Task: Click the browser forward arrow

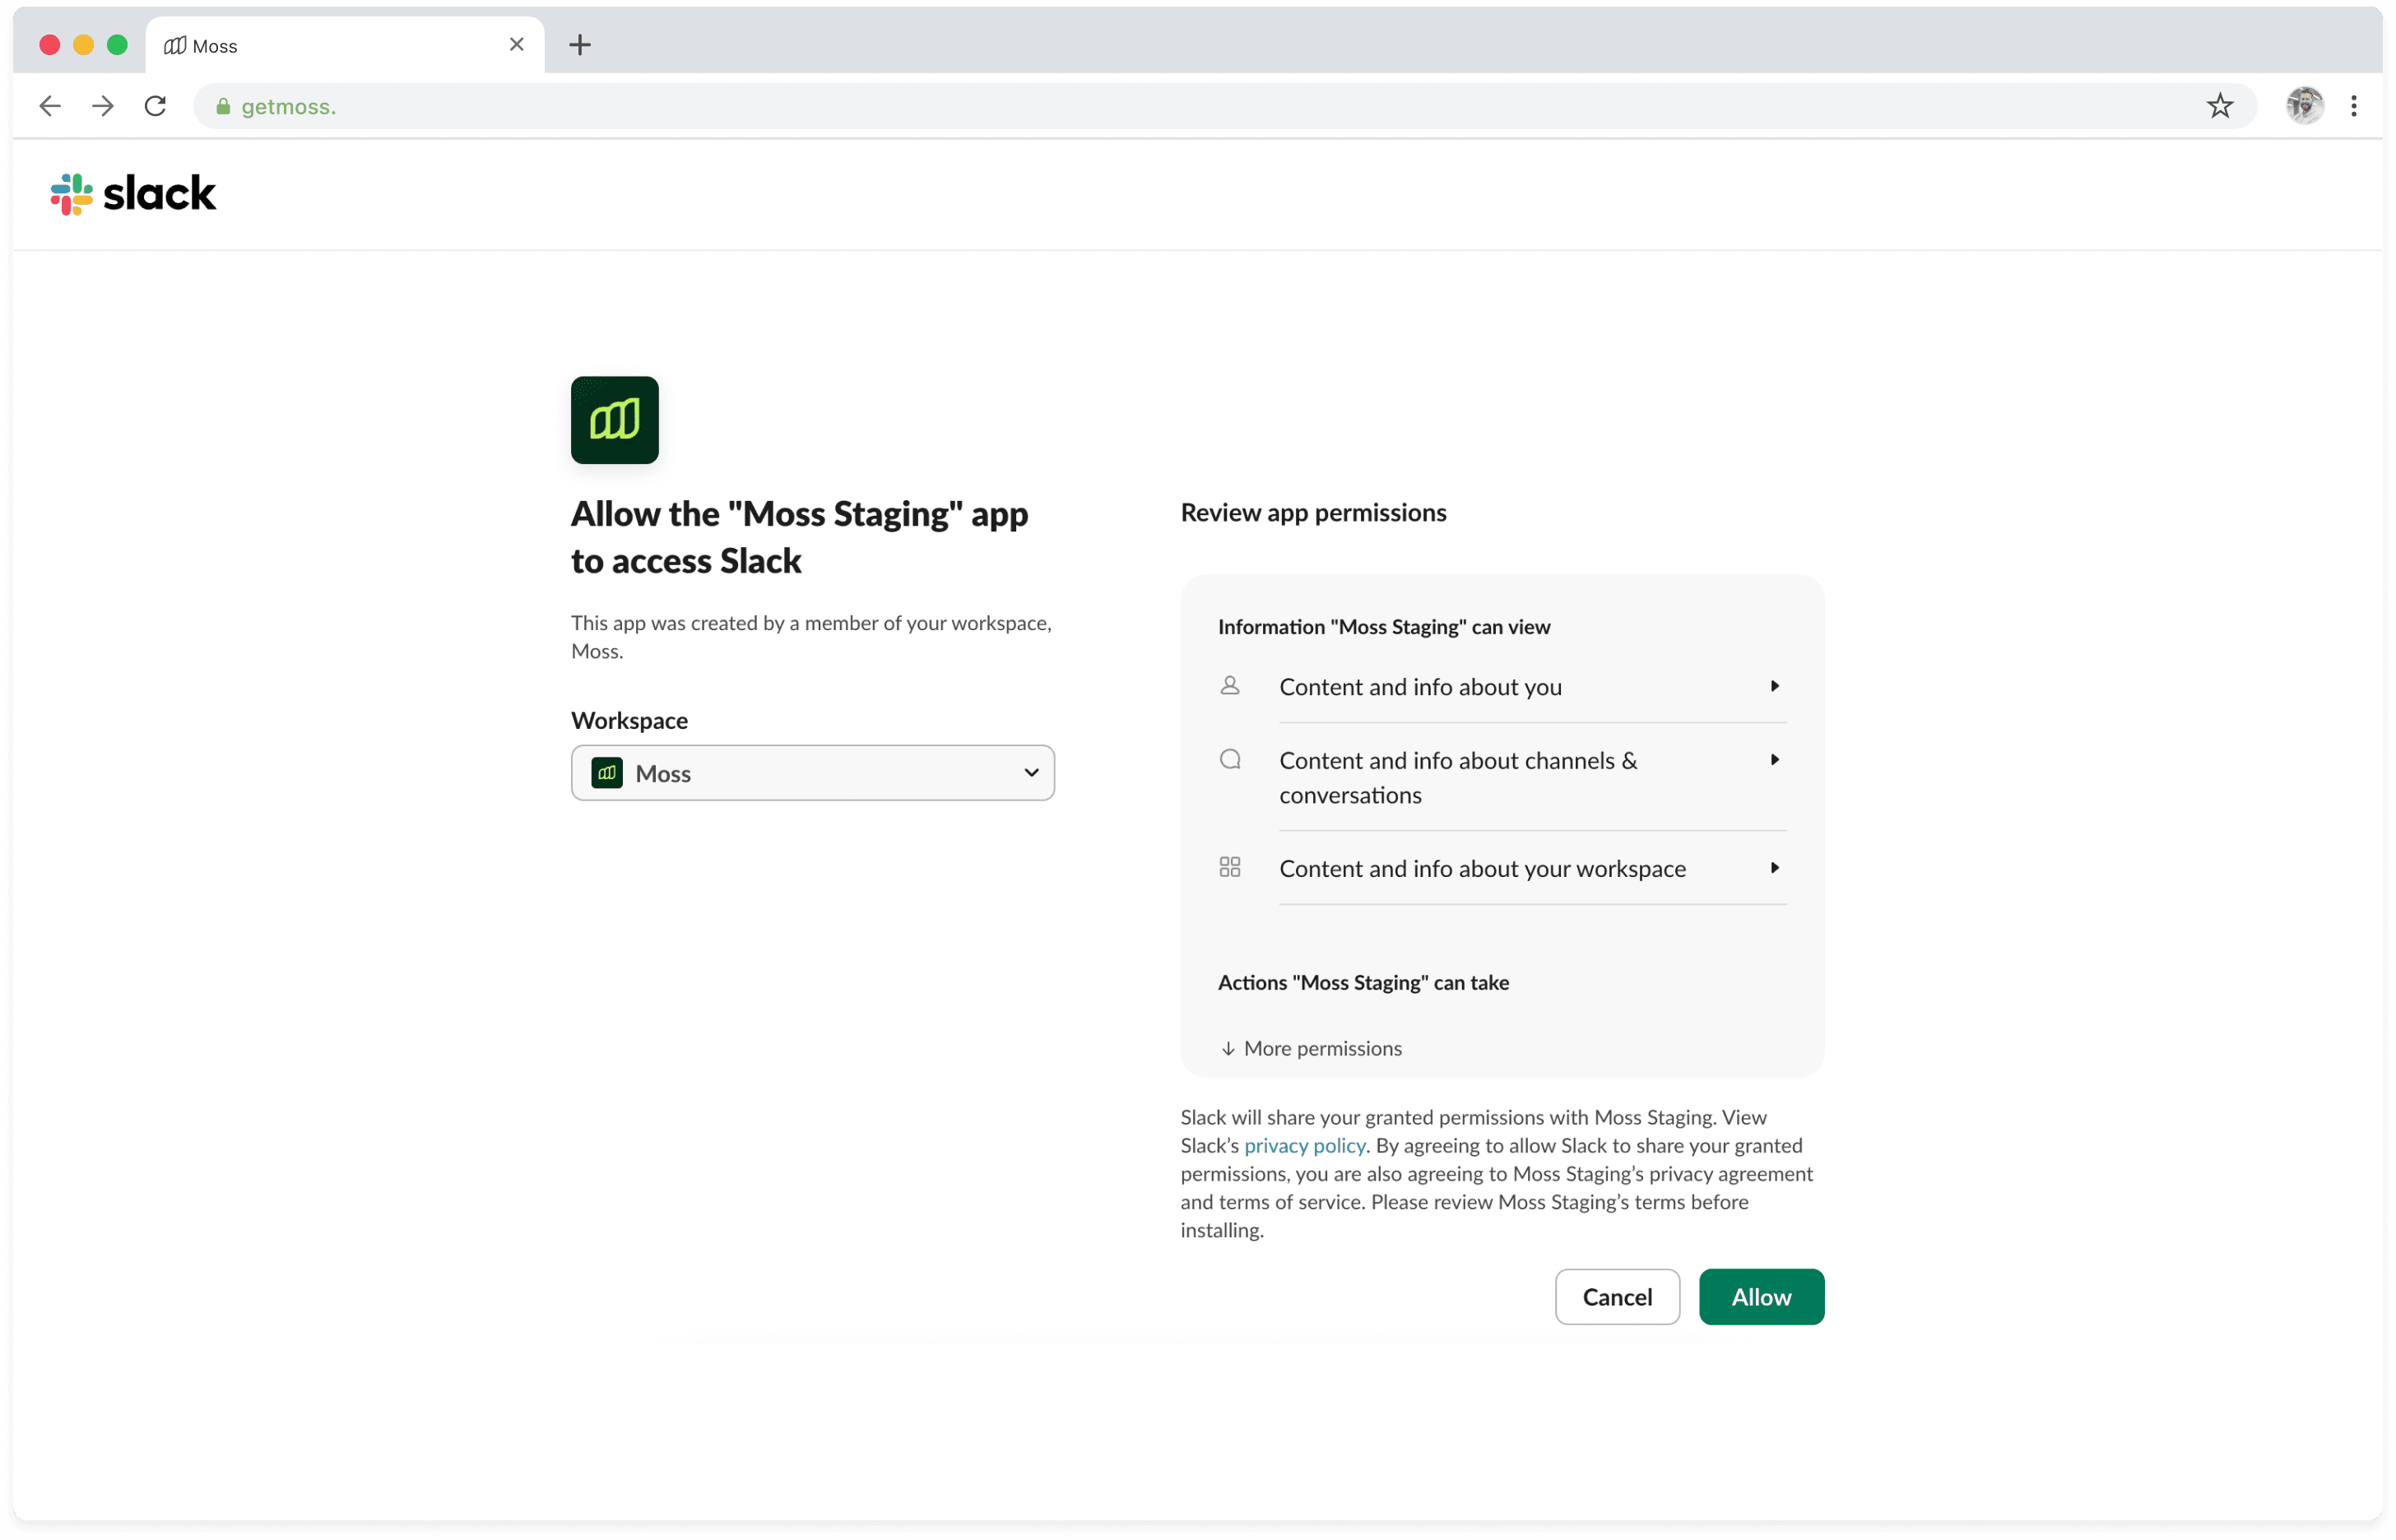Action: pos(103,106)
